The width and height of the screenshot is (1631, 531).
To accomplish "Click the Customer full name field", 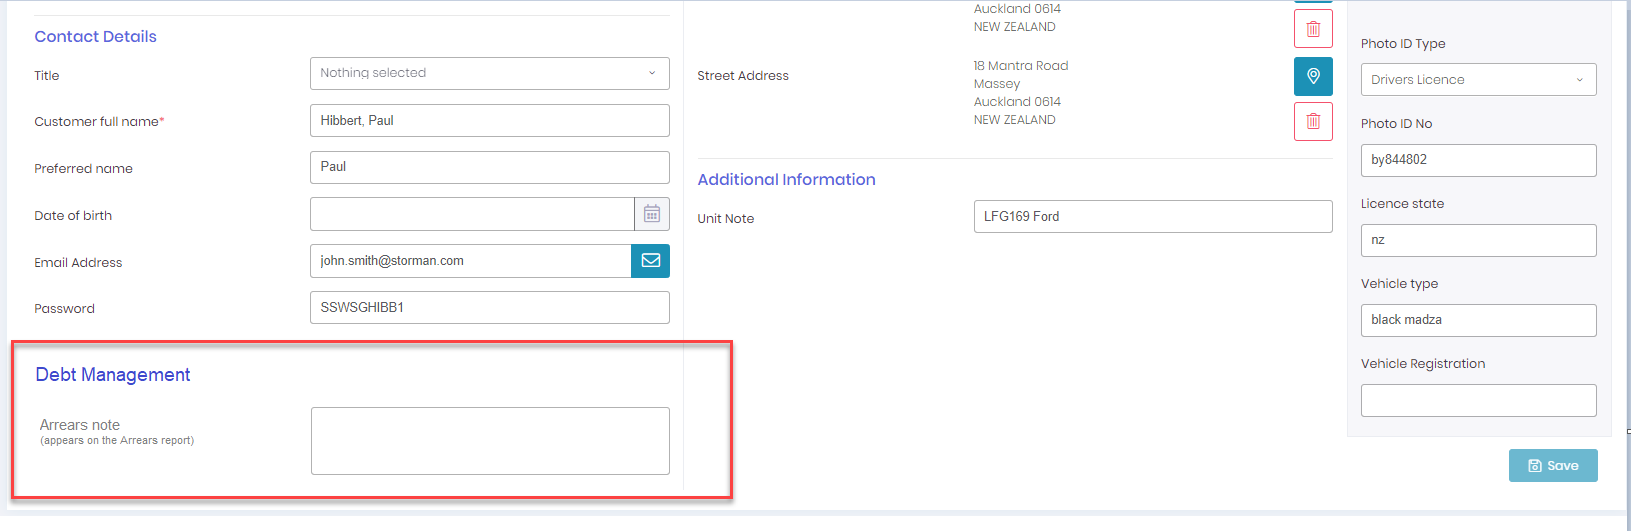I will [x=489, y=121].
